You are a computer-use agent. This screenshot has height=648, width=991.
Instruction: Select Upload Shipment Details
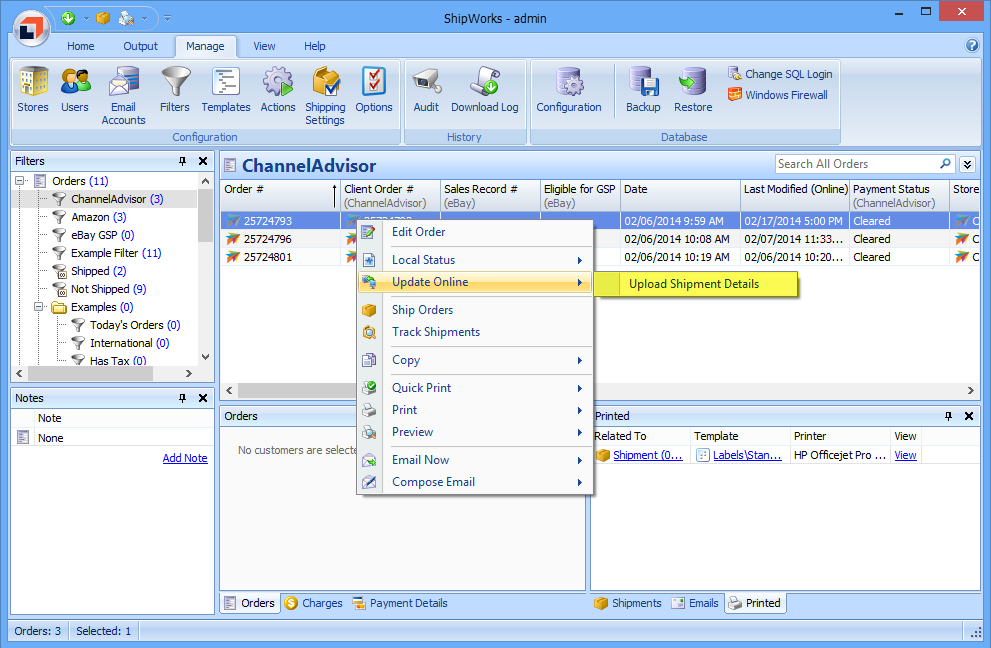696,284
